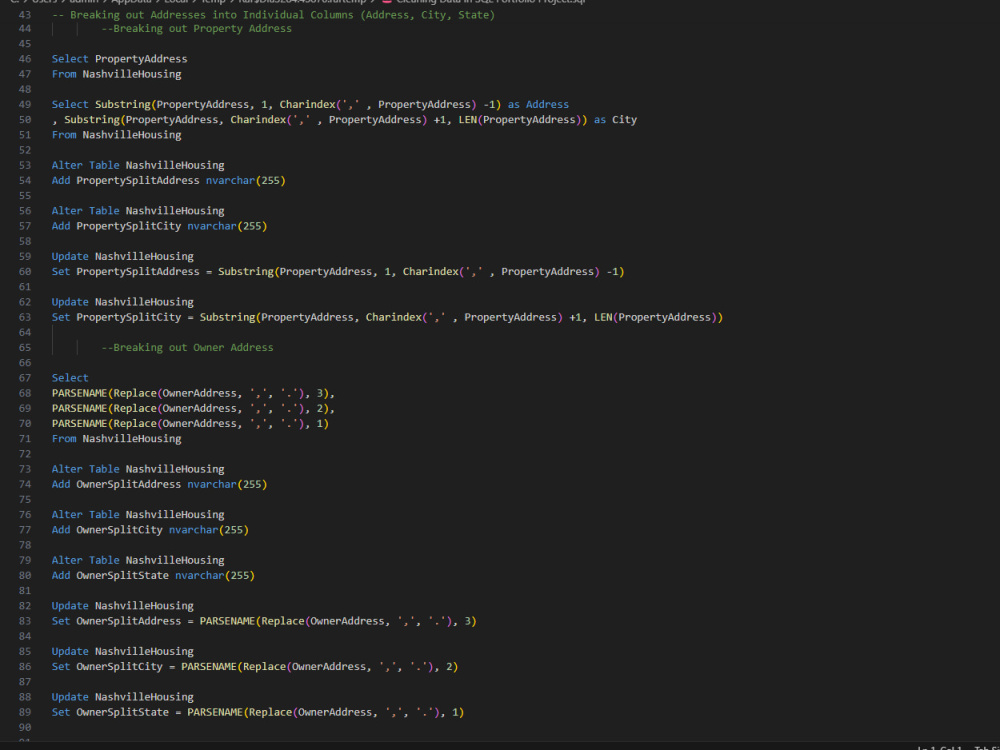The width and height of the screenshot is (1000, 750).
Task: Click 'Alter' keyword on line 53
Action: (67, 165)
